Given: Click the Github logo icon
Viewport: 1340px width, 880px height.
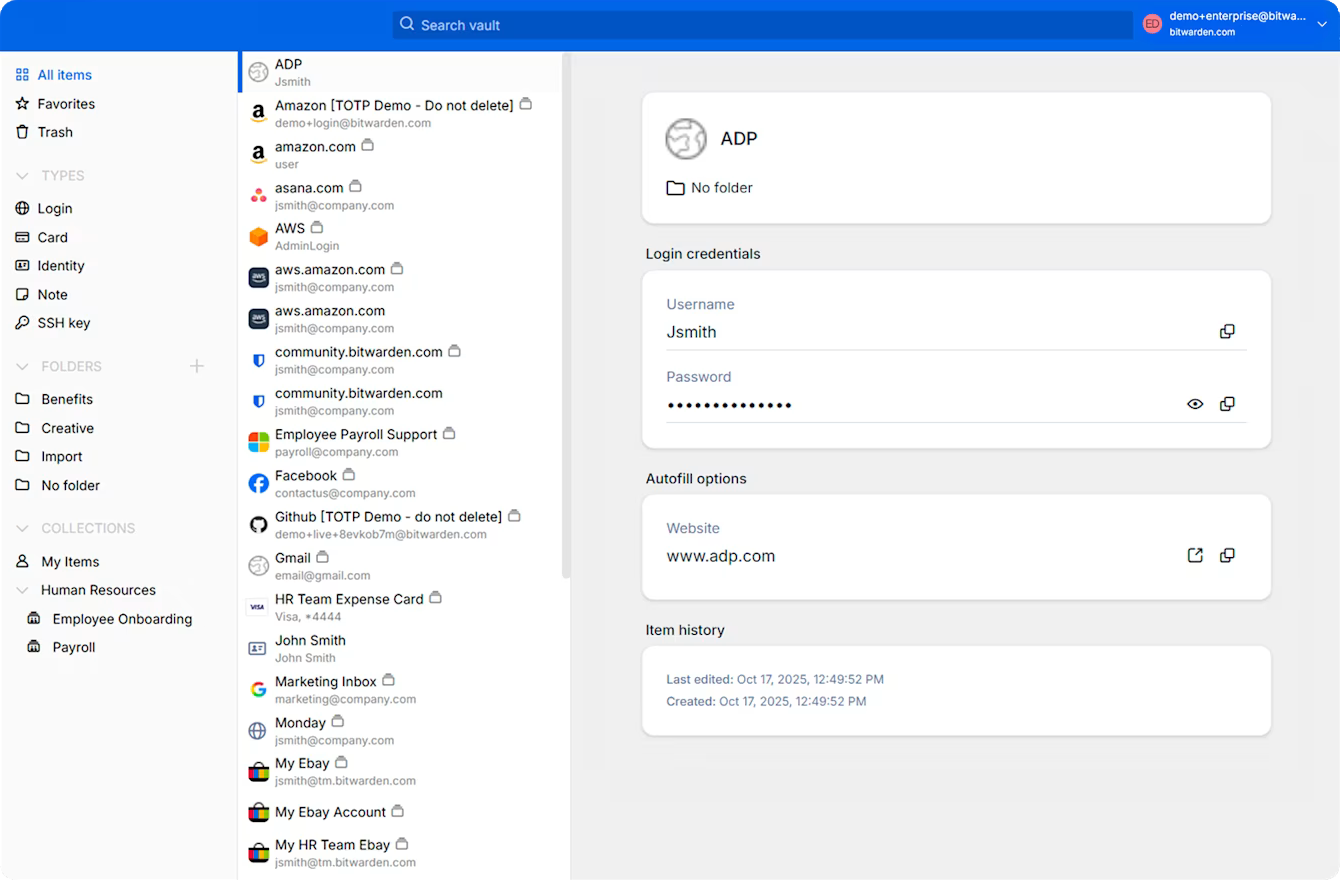Looking at the screenshot, I should pos(258,524).
